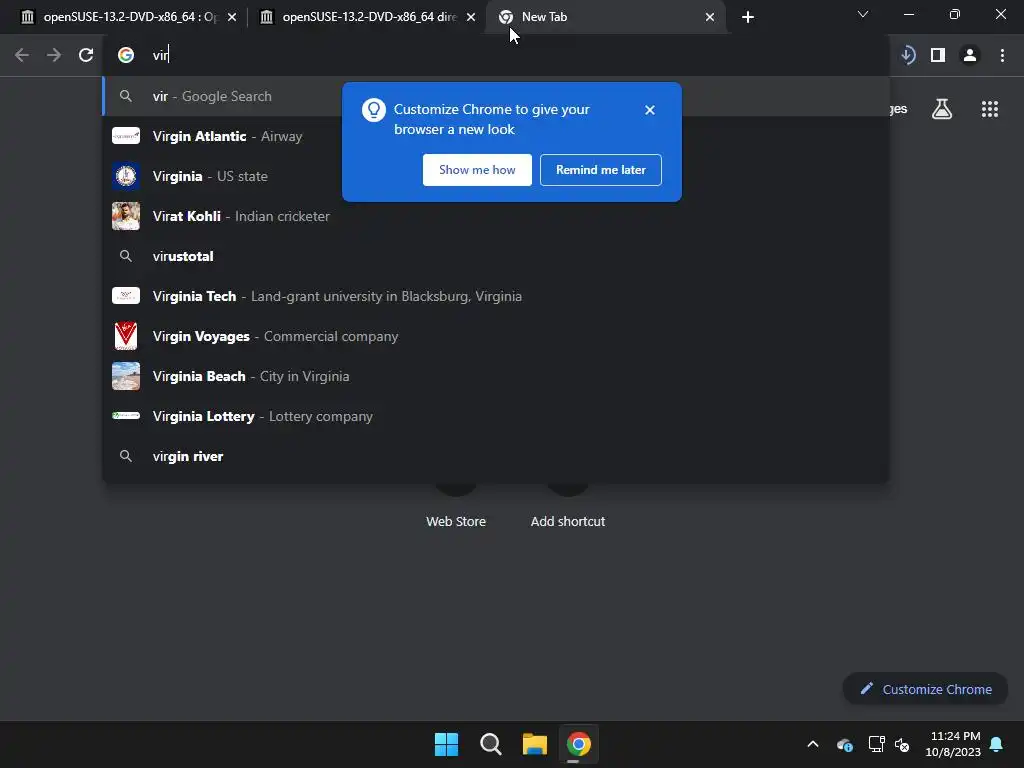The height and width of the screenshot is (768, 1024).
Task: Open the Chrome profile avatar
Action: [x=970, y=56]
